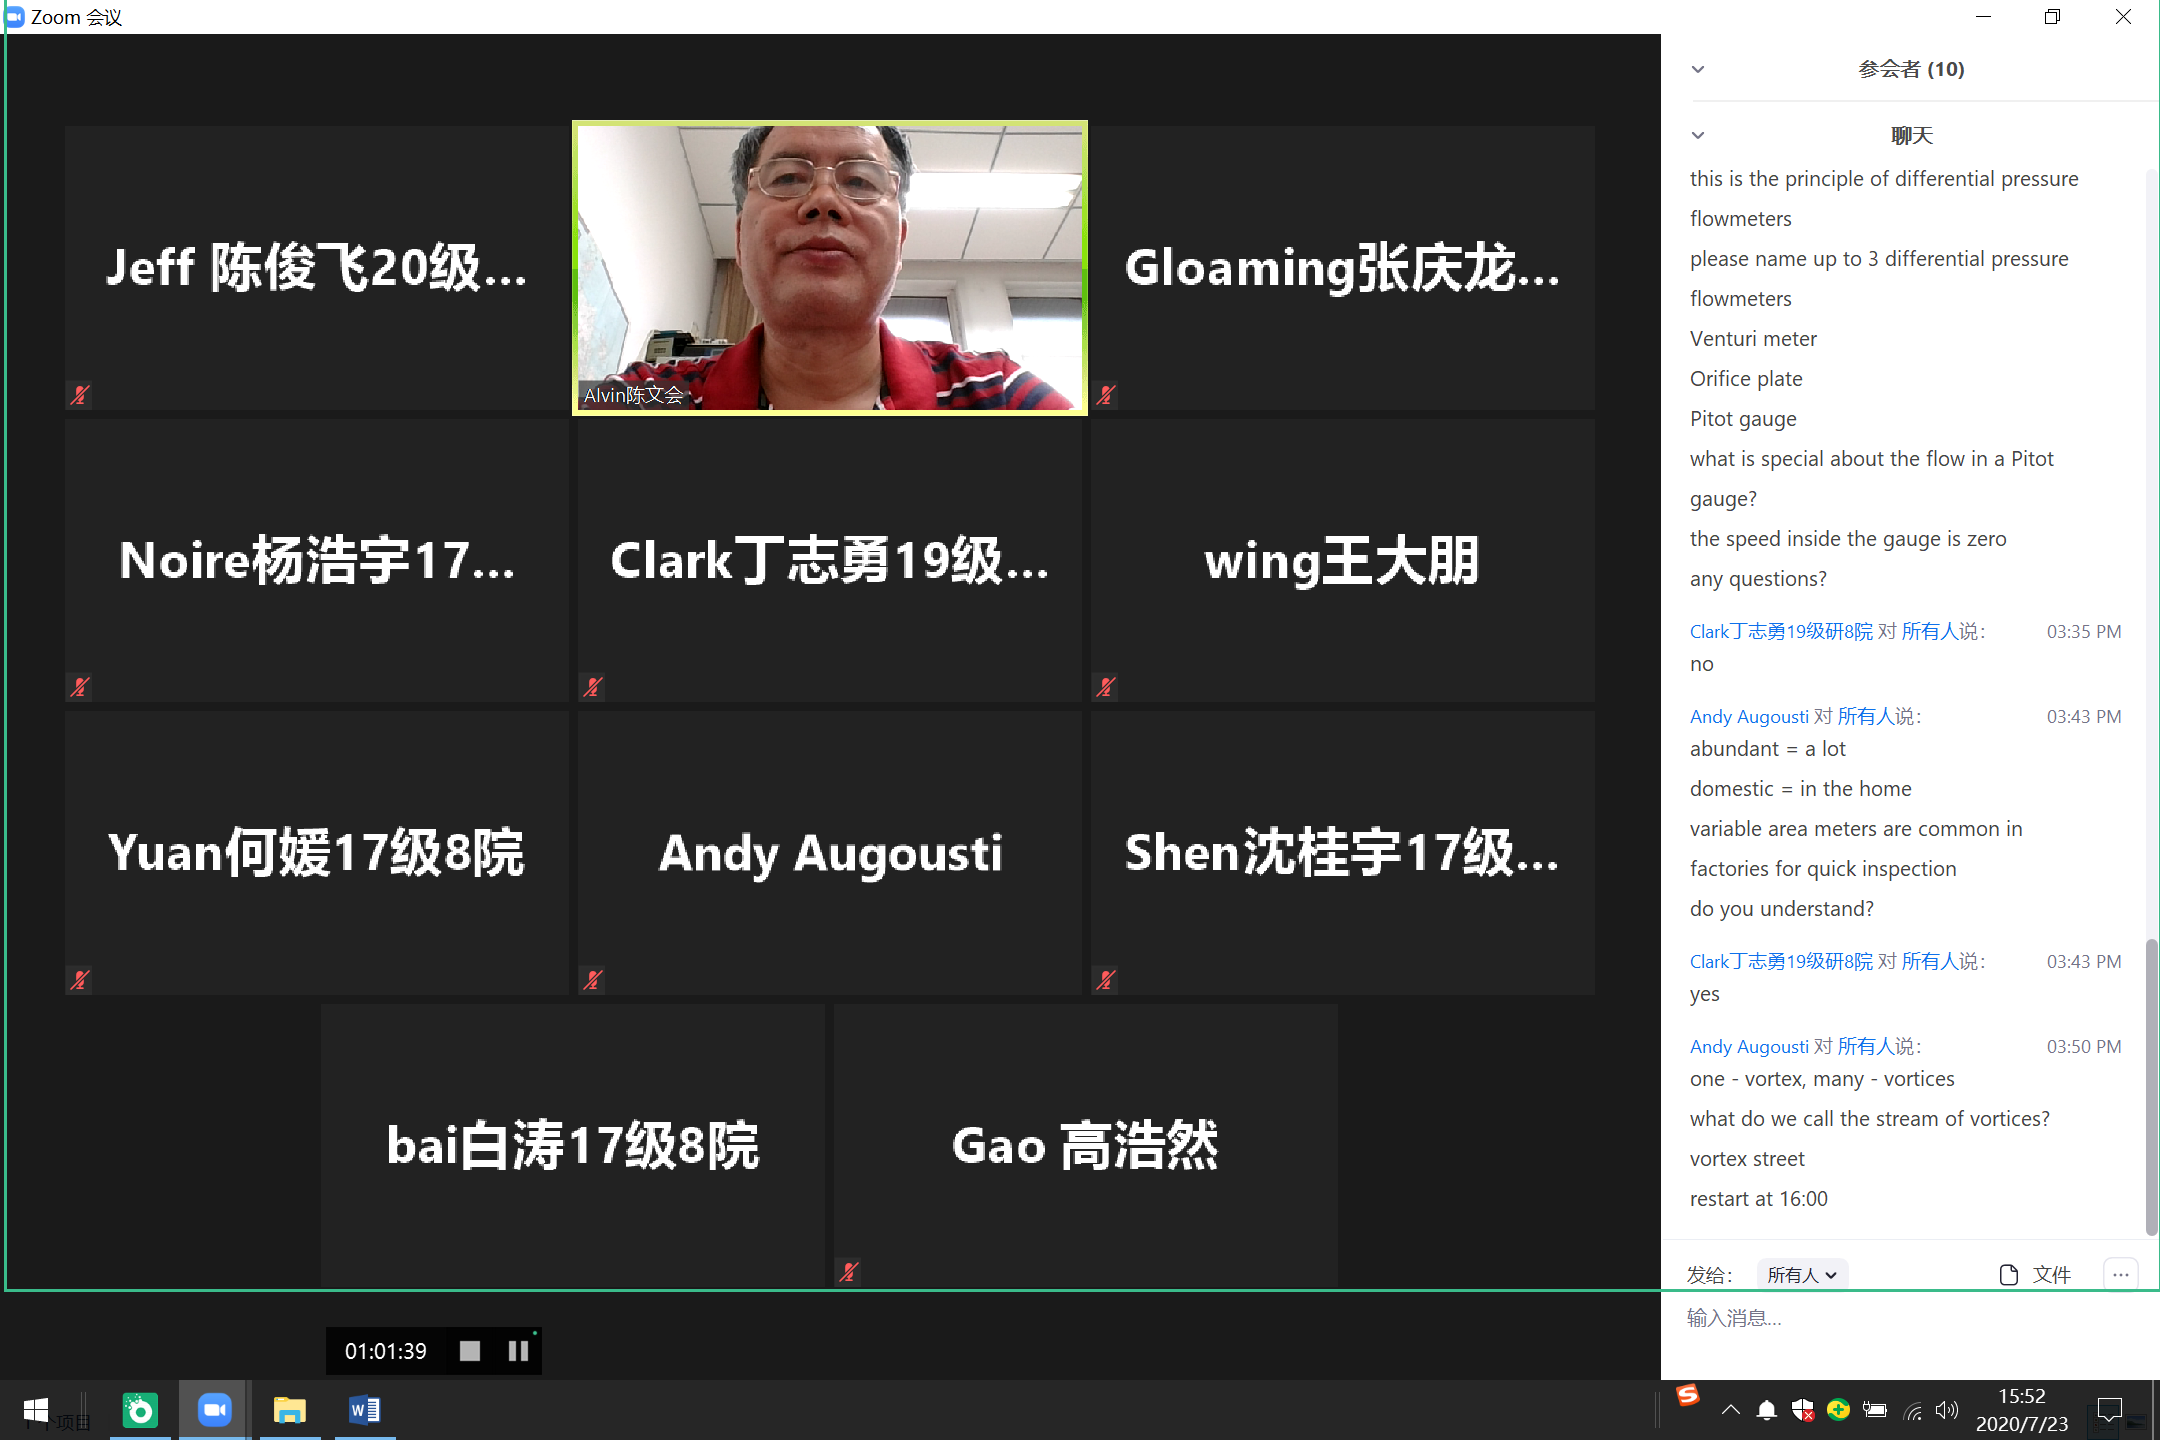Open the battery status tray icon
Image resolution: width=2160 pixels, height=1440 pixels.
point(1875,1410)
